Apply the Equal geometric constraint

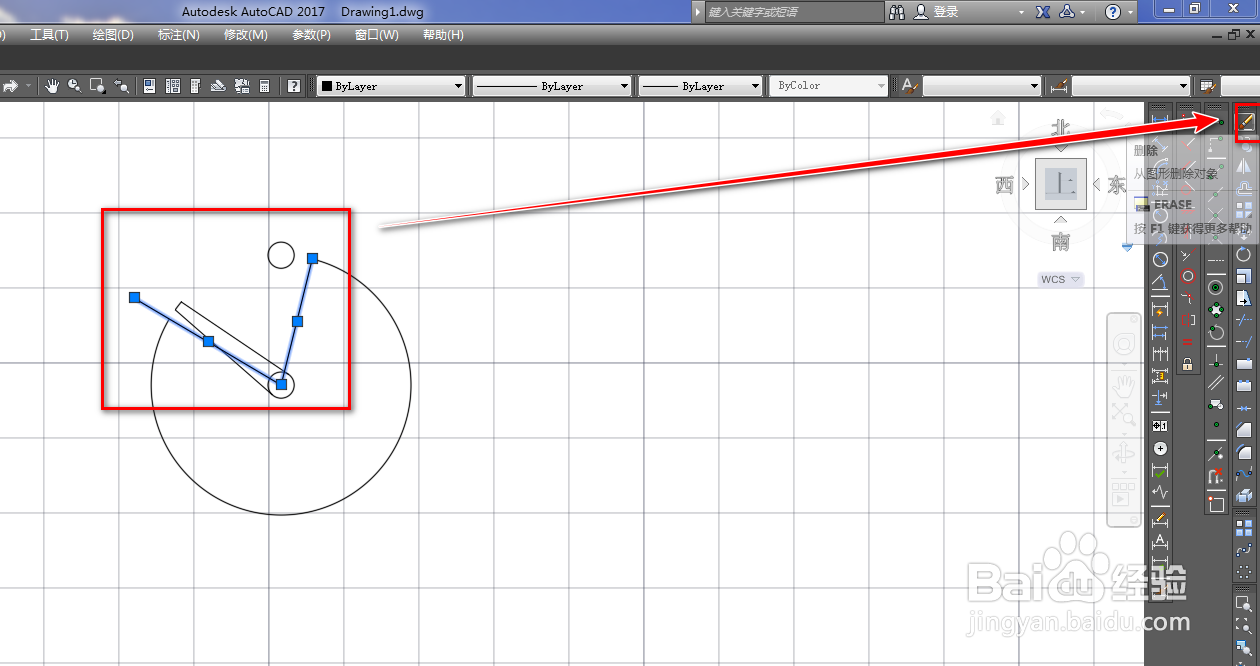[1188, 342]
